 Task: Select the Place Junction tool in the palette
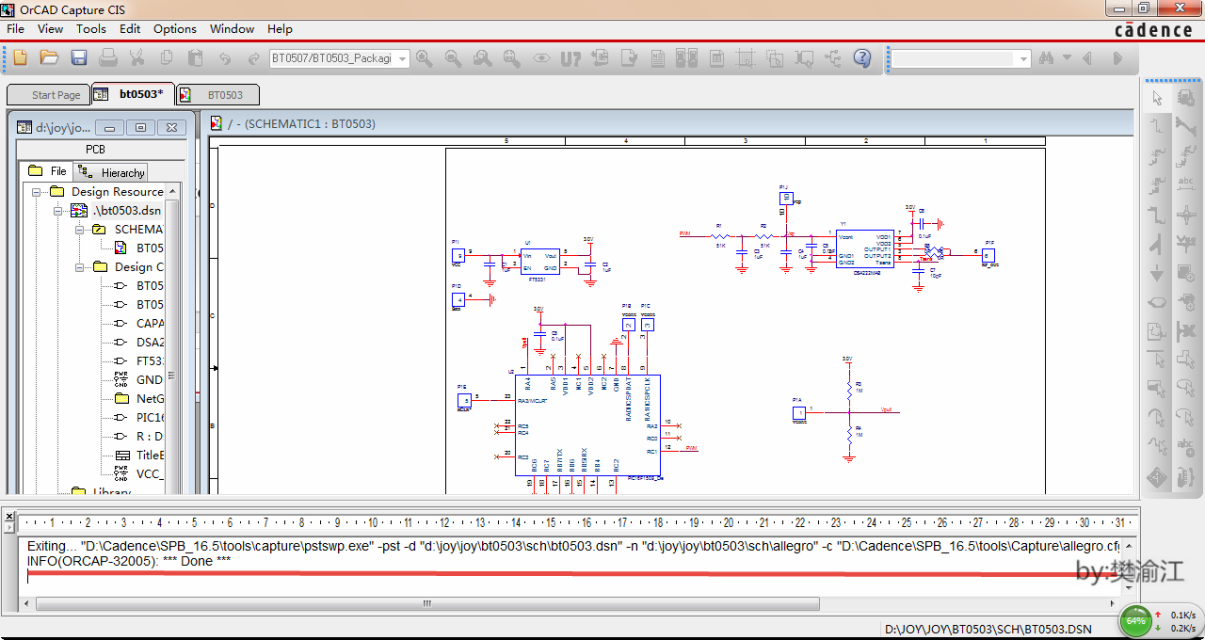(1186, 214)
